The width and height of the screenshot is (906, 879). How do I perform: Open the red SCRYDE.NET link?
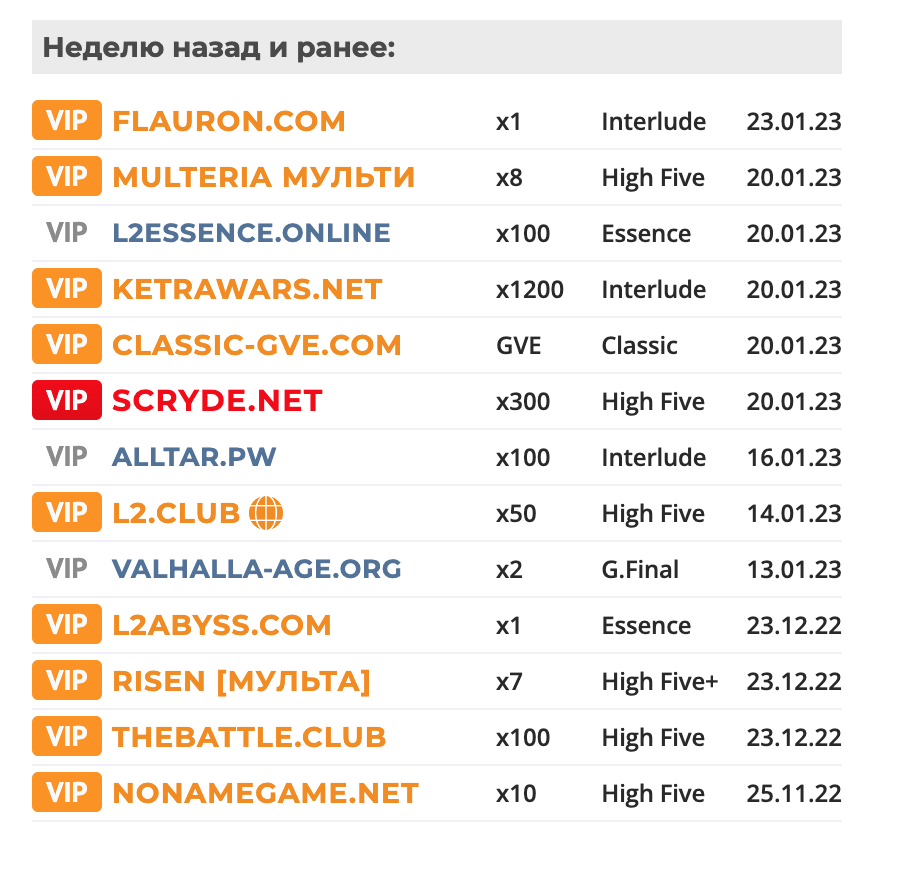(217, 401)
